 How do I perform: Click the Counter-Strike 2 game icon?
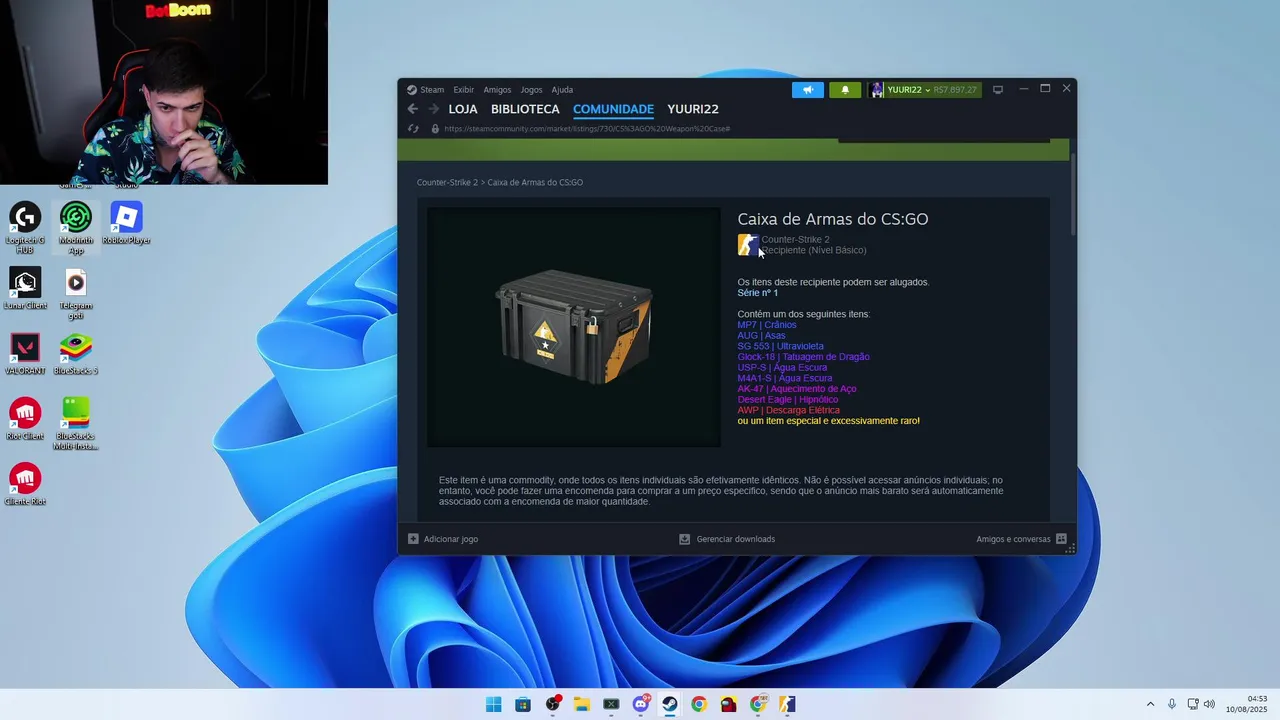747,244
